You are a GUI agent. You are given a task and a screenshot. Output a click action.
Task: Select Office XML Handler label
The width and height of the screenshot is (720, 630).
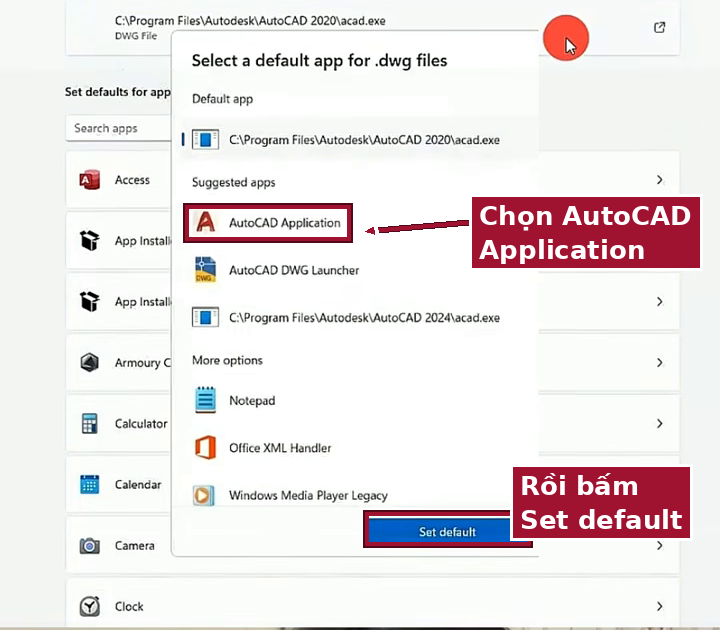point(280,448)
